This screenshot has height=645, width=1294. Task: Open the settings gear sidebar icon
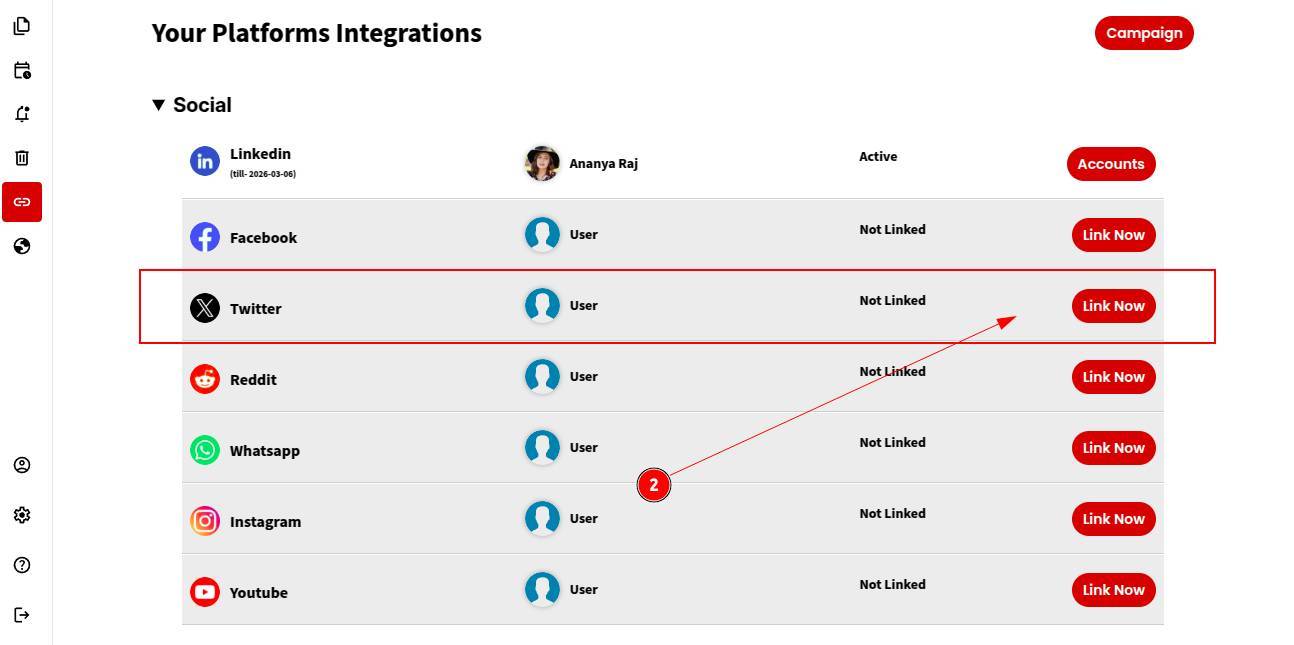[x=22, y=515]
